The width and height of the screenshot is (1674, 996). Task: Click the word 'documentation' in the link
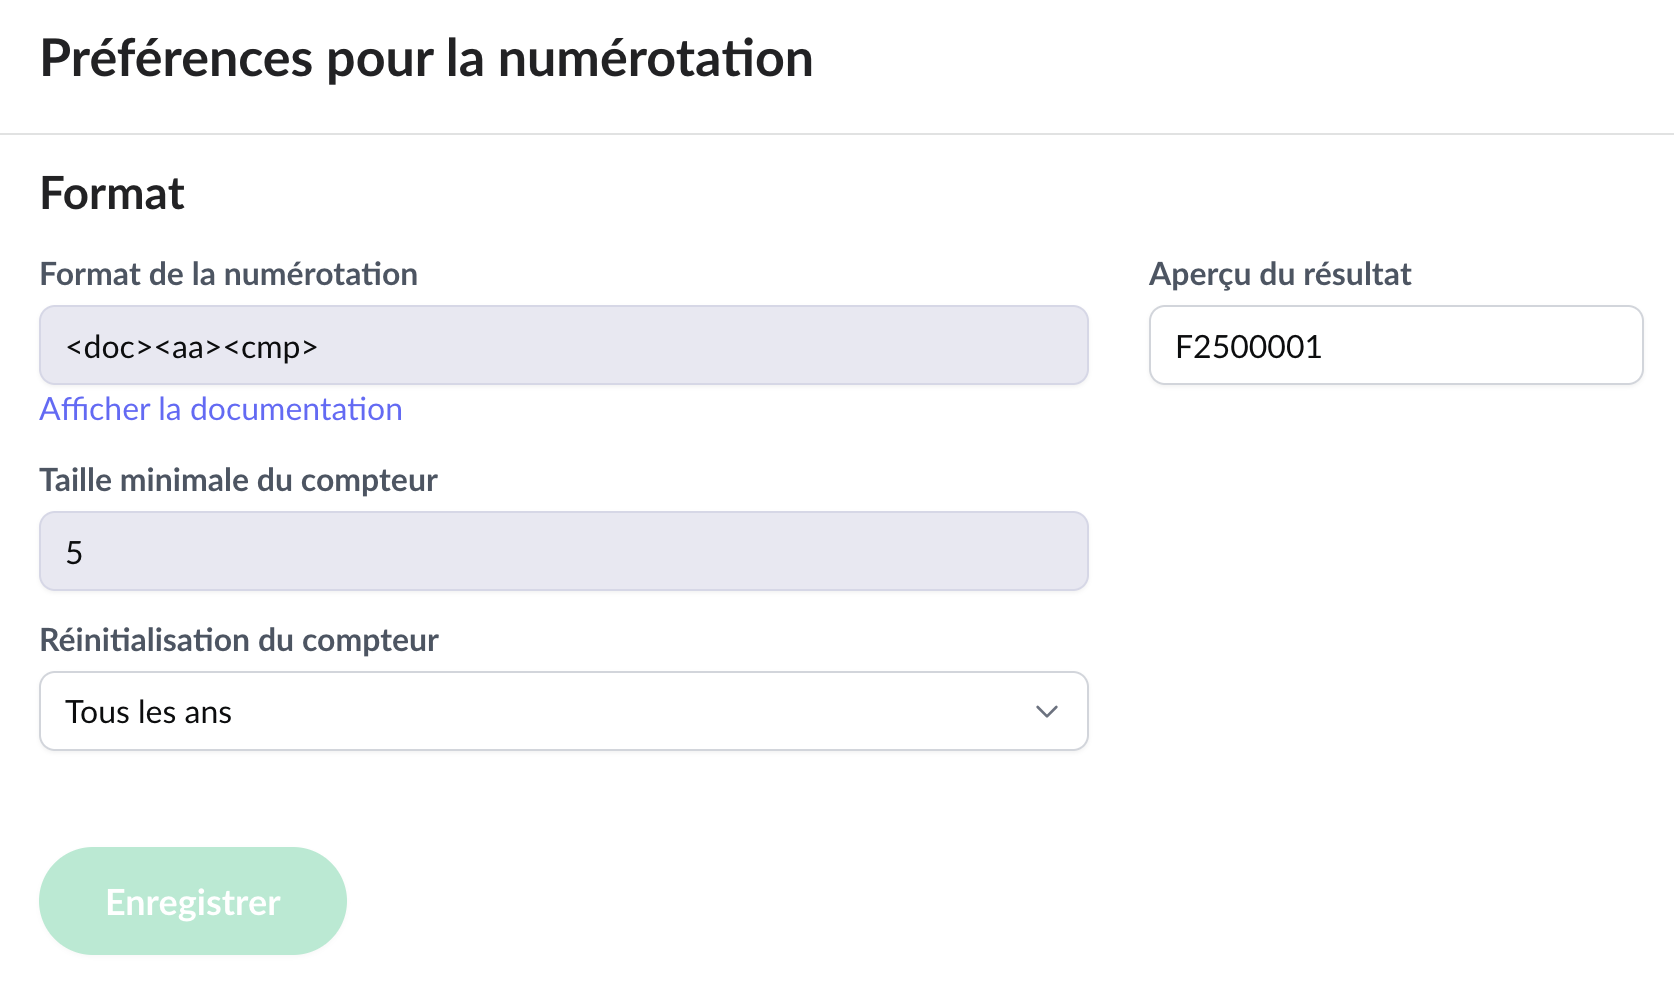point(296,409)
